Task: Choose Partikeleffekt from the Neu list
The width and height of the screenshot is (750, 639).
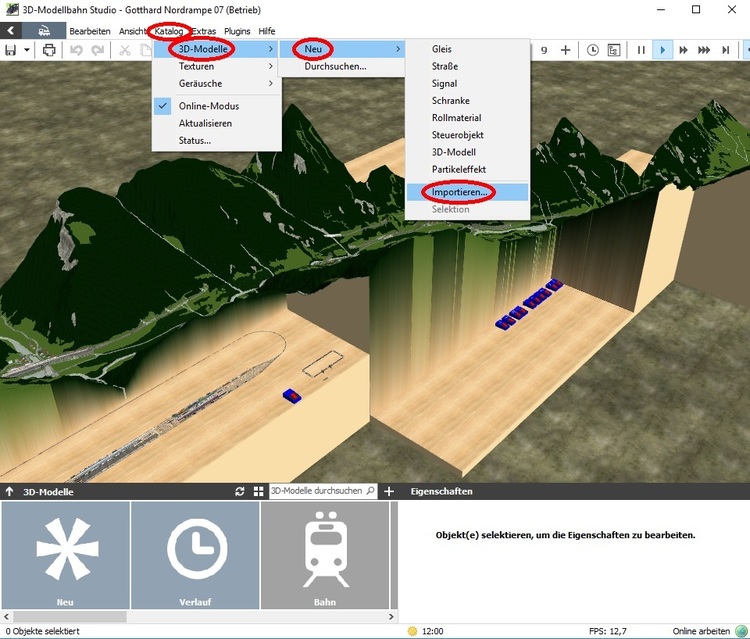Action: (467, 169)
